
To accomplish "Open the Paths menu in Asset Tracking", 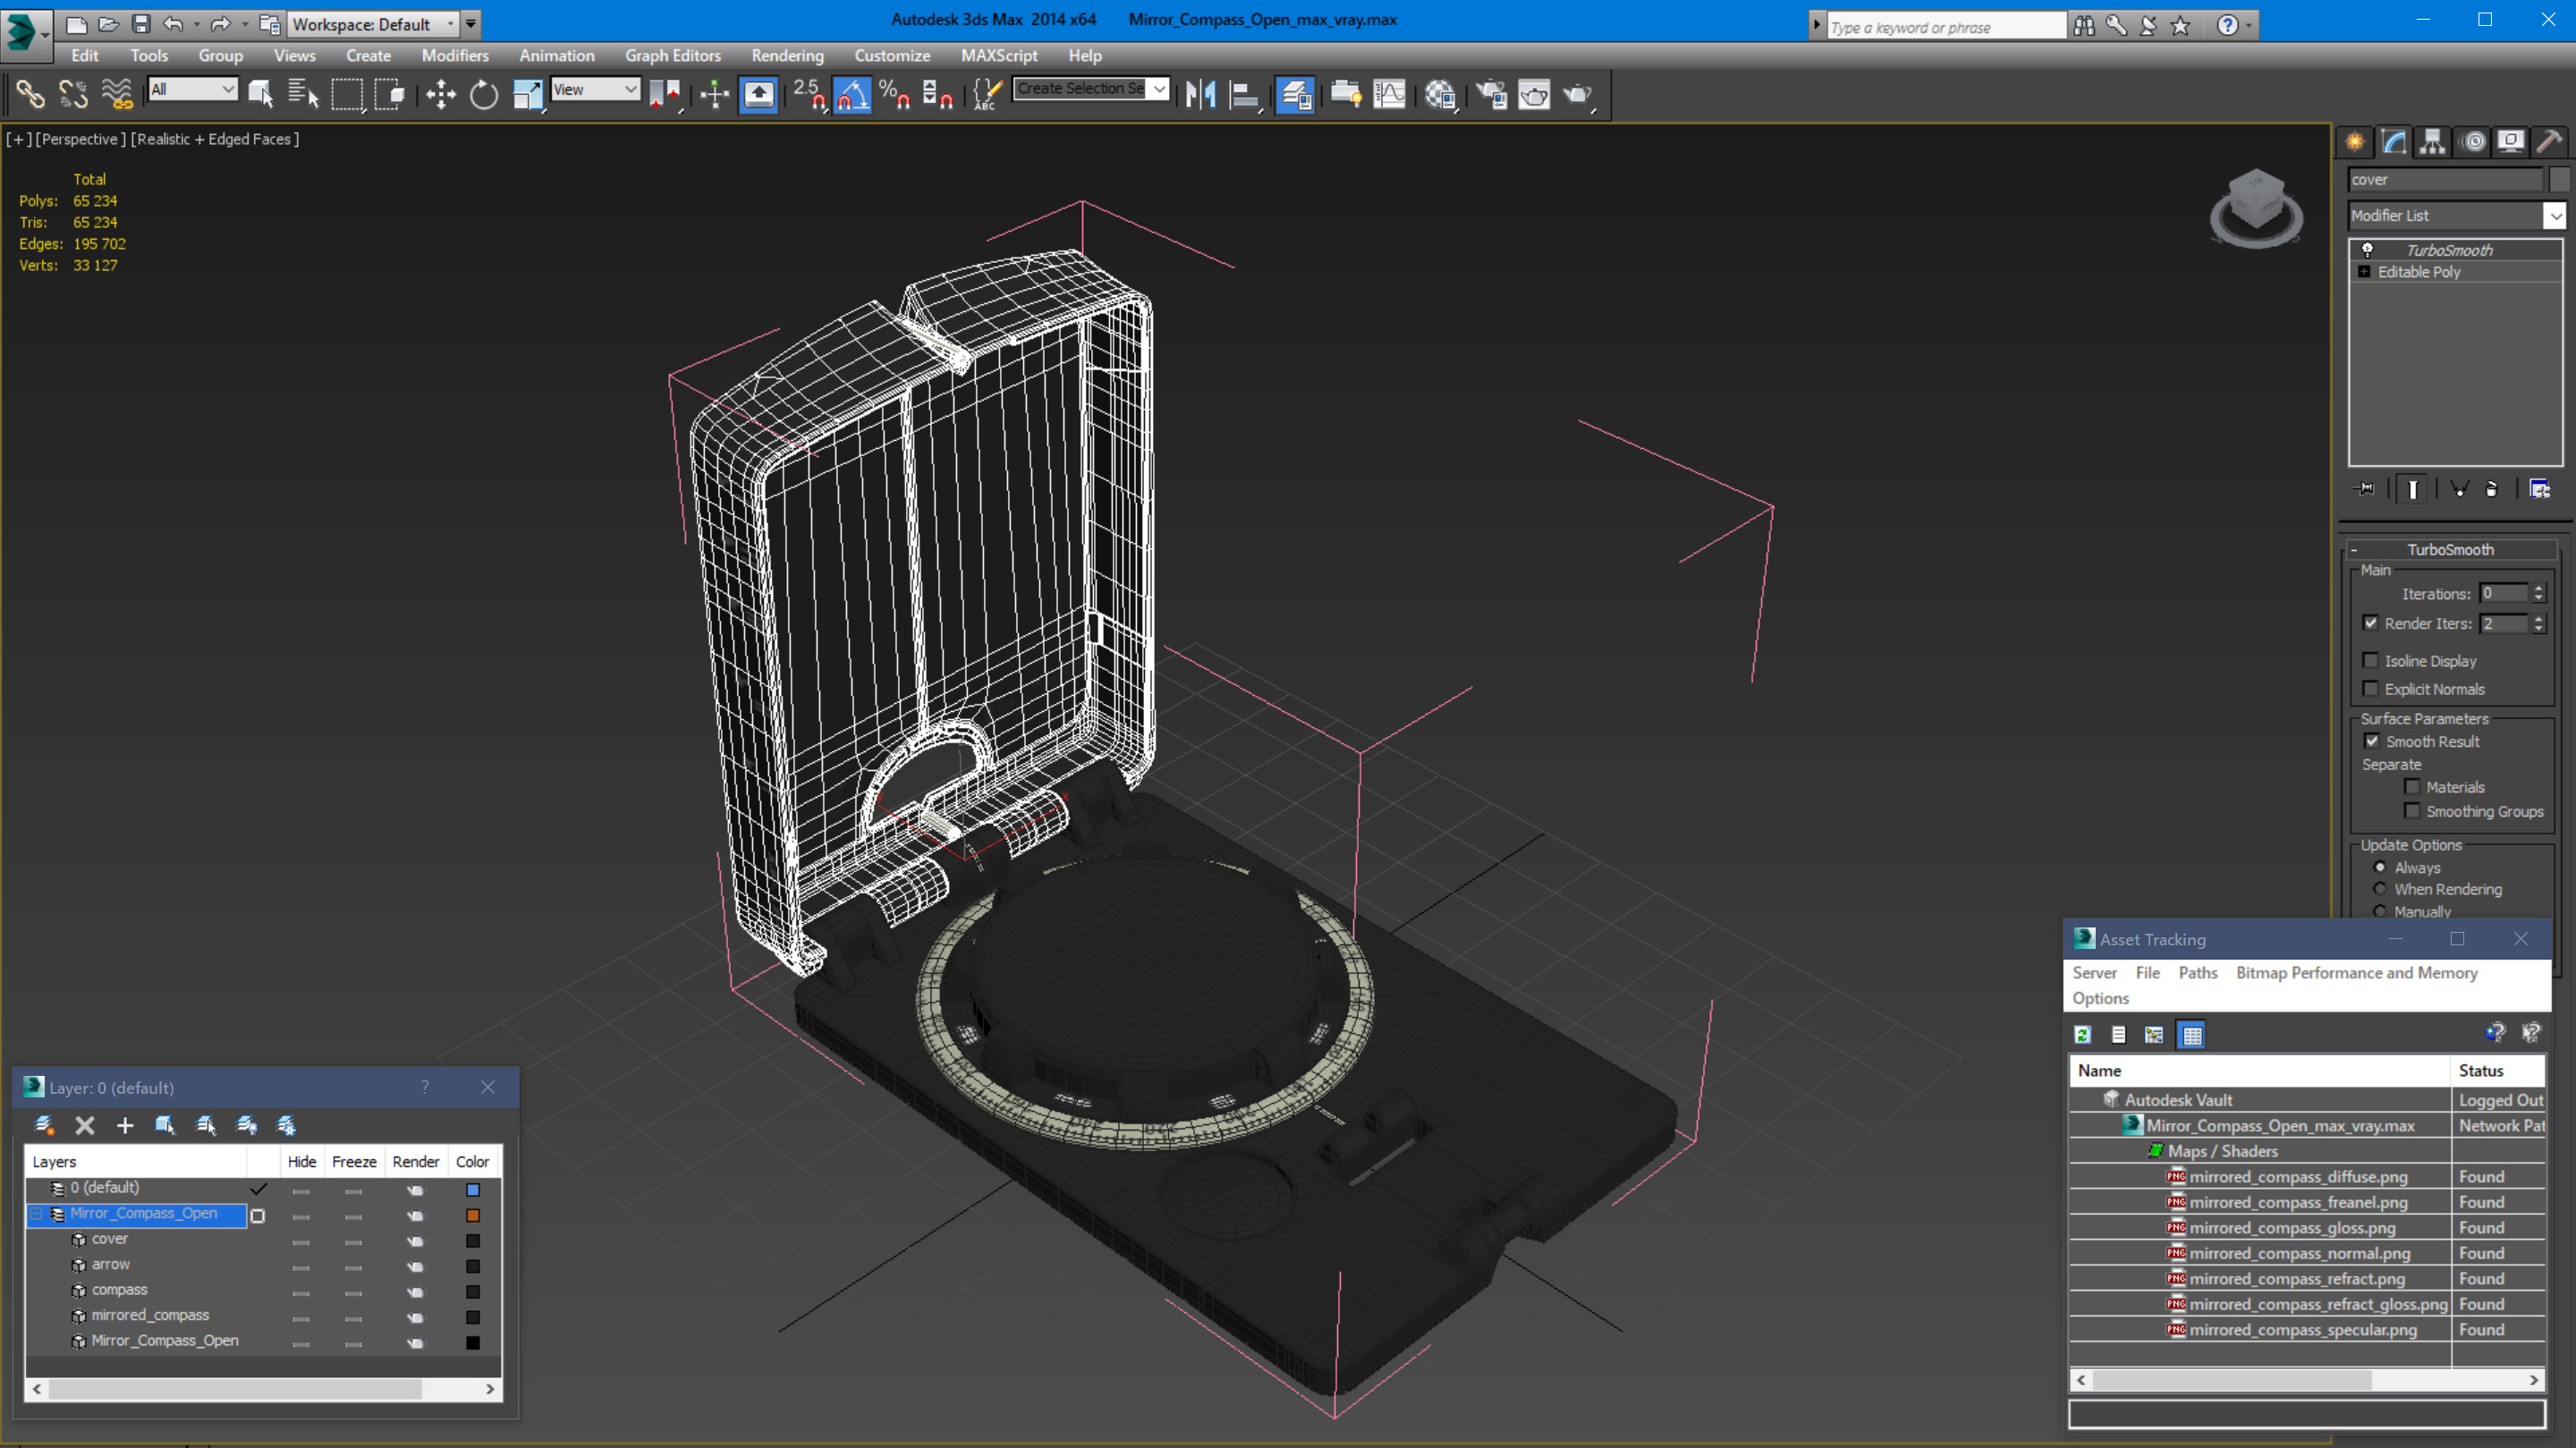I will [x=2197, y=972].
